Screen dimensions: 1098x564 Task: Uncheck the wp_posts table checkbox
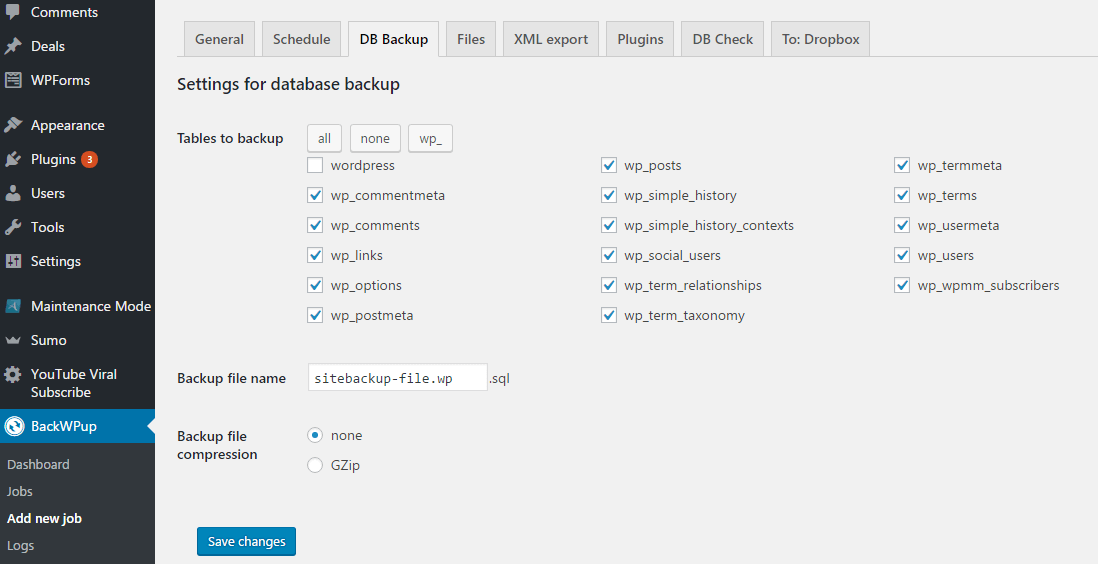click(609, 165)
